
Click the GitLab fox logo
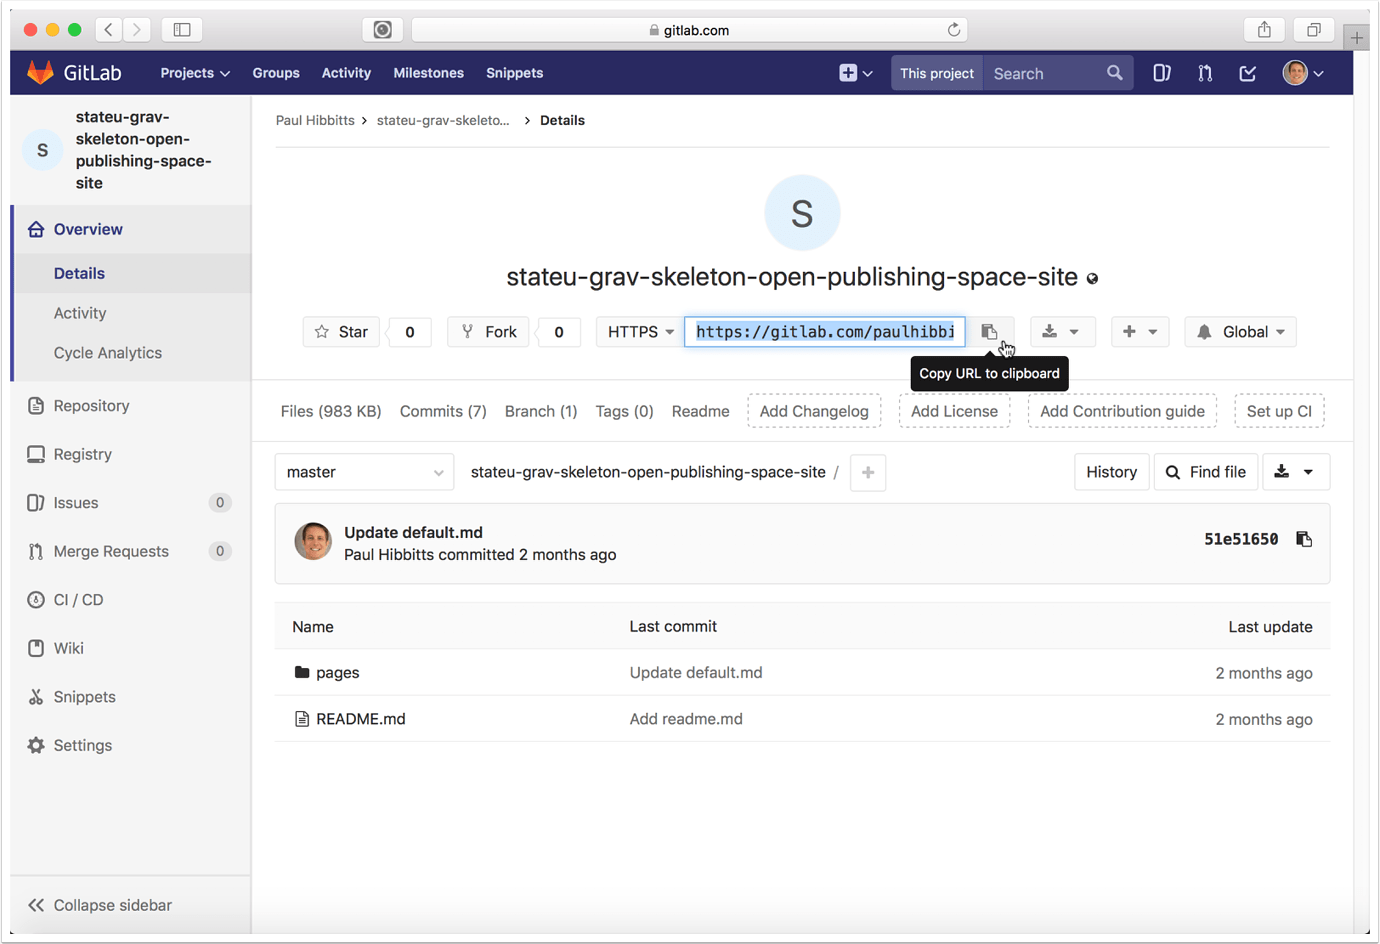[x=40, y=73]
